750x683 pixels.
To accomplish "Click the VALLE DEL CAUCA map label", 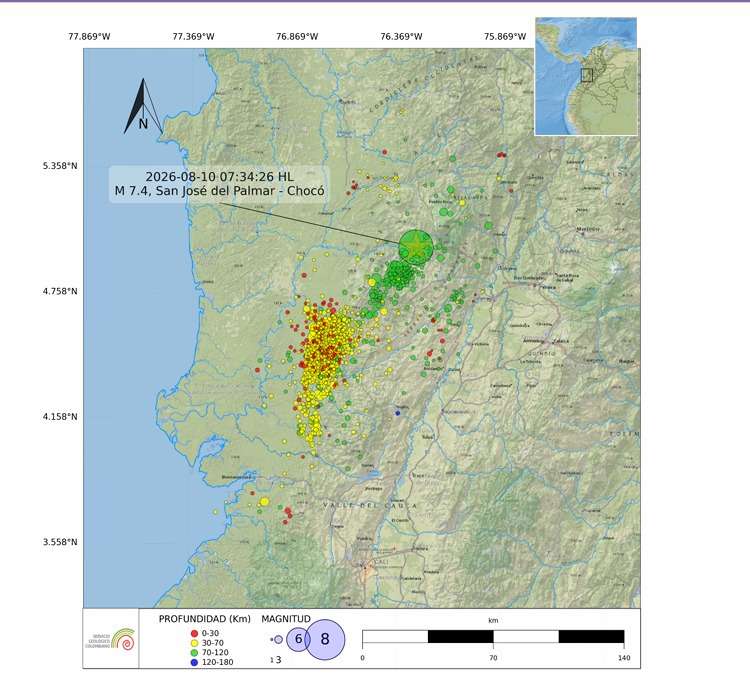I will [370, 506].
